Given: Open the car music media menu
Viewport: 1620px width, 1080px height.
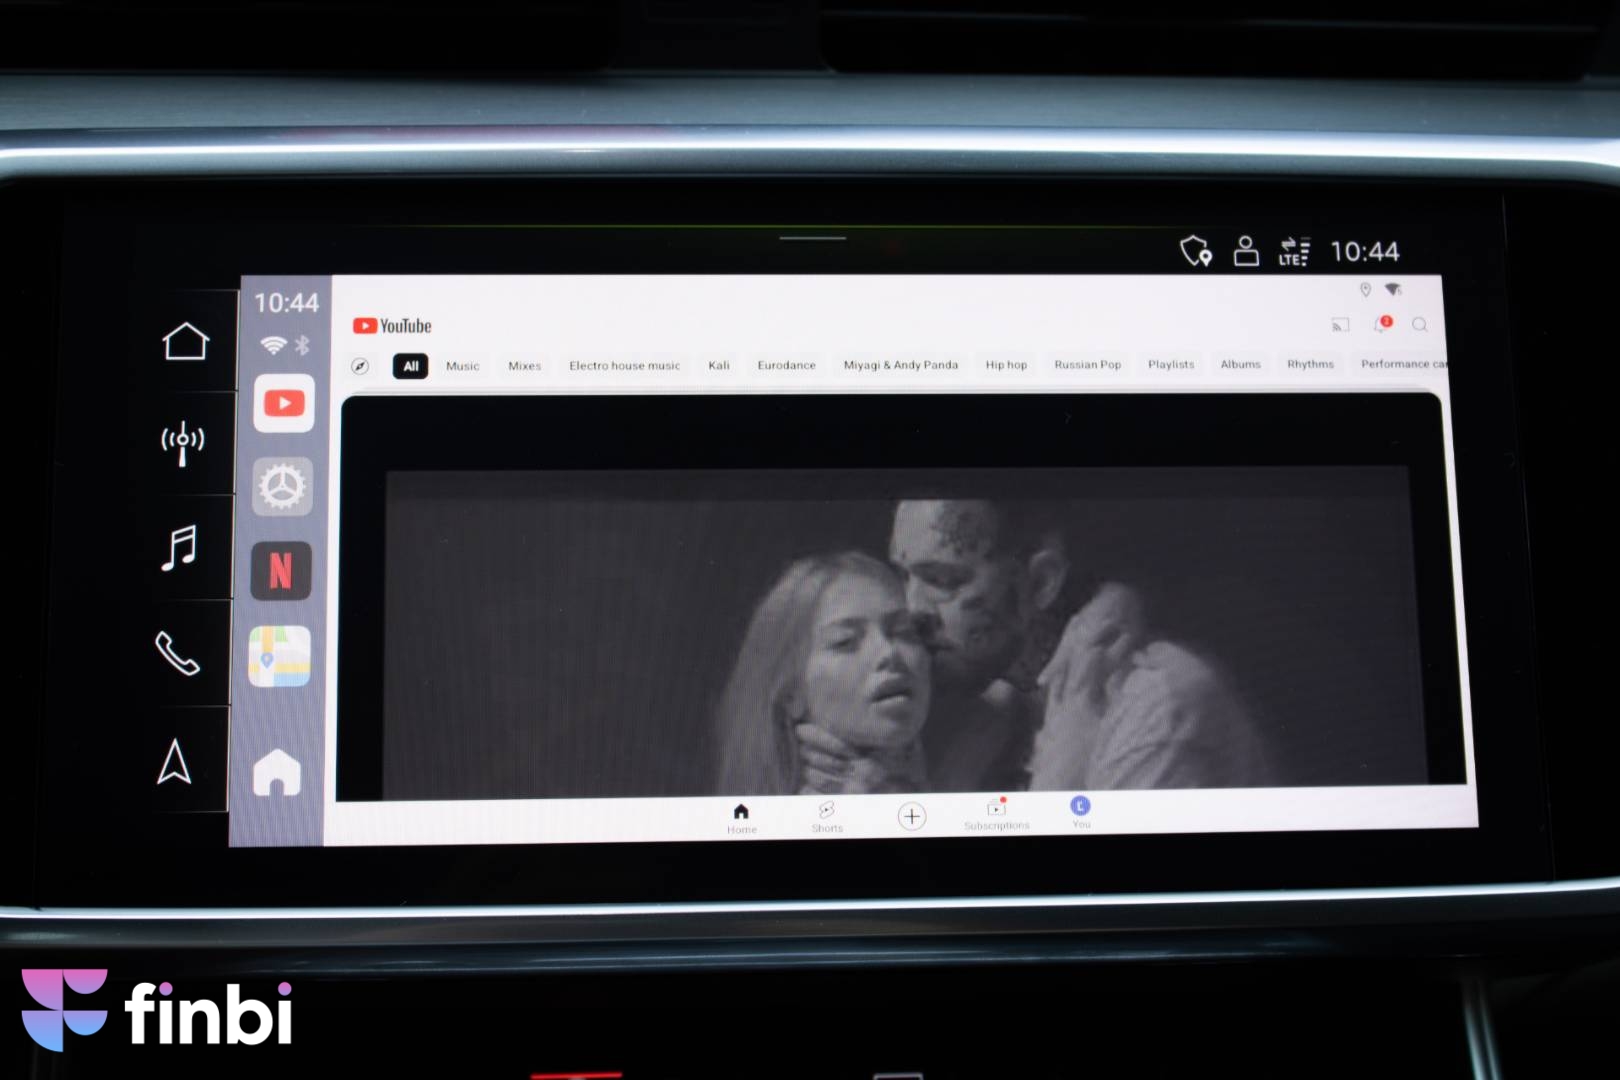Looking at the screenshot, I should point(180,548).
